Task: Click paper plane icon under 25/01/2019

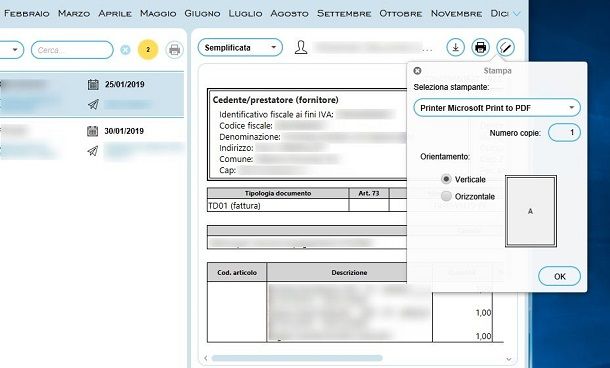Action: [x=93, y=104]
